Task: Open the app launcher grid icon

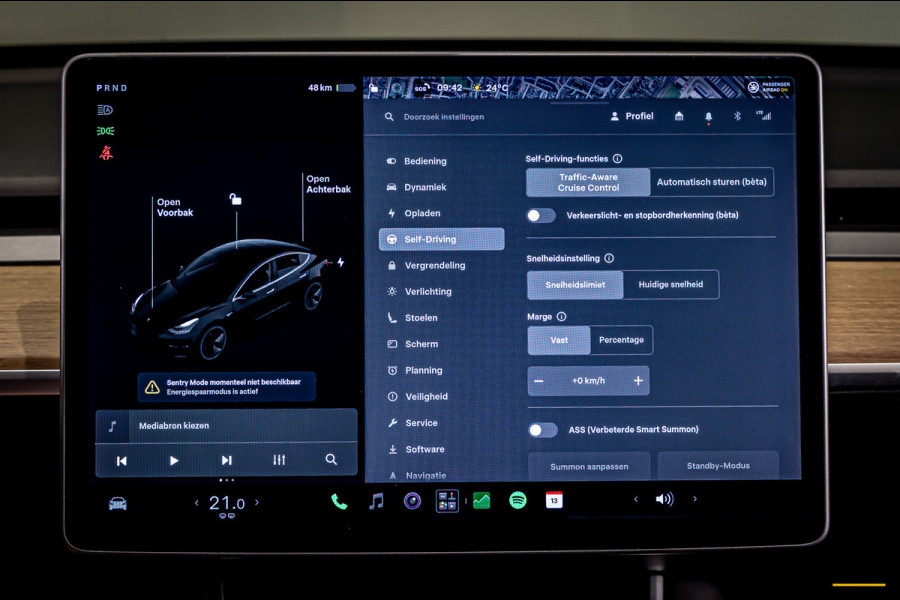Action: tap(447, 501)
